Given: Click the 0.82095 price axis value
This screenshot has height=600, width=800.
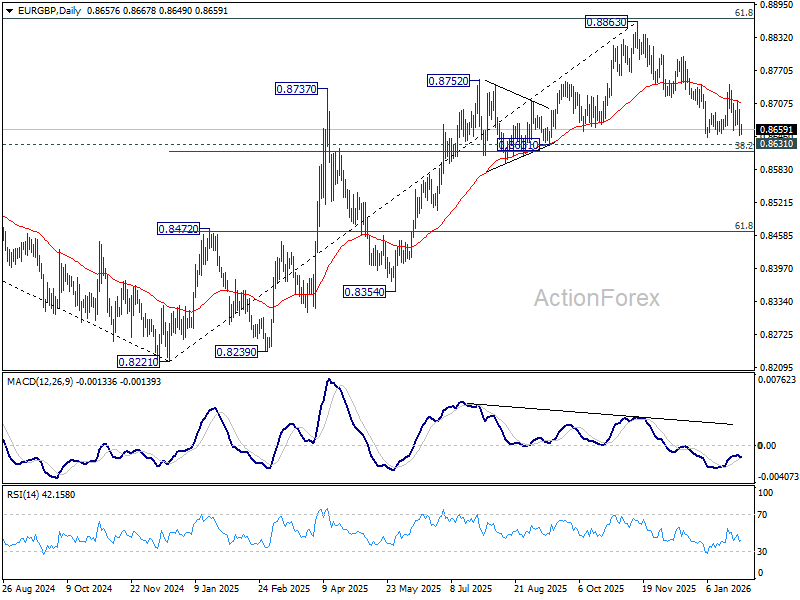Looking at the screenshot, I should coord(777,368).
